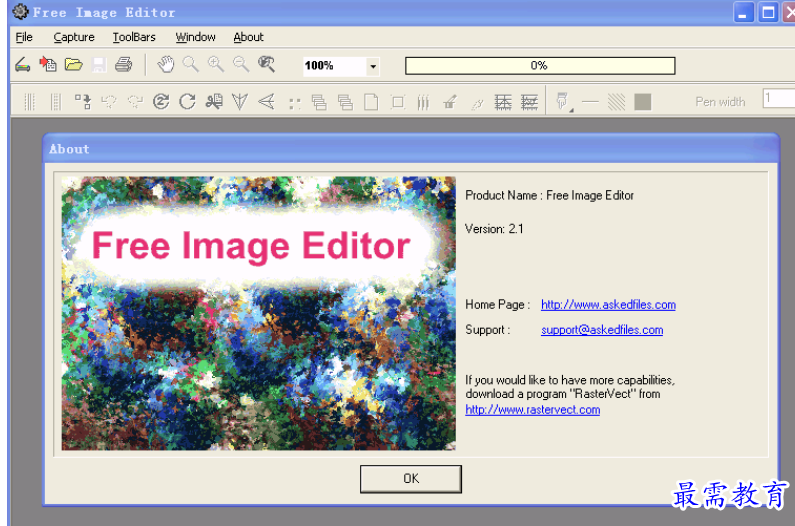Click the Free Image Editor splash image

(x=259, y=313)
